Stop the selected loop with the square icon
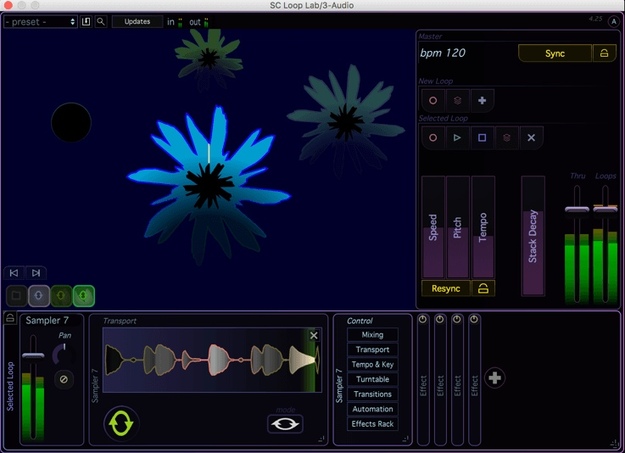Image resolution: width=625 pixels, height=453 pixels. 481,138
